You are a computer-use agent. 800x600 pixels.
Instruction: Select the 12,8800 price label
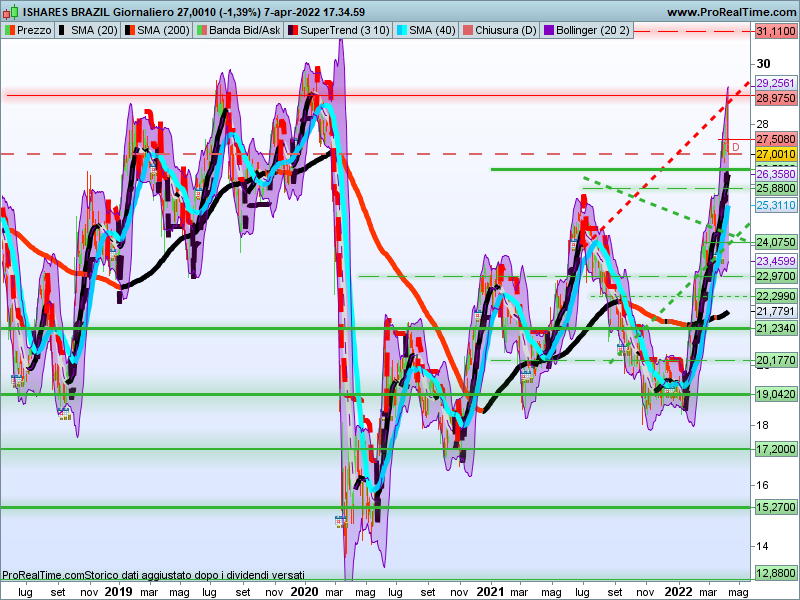776,573
